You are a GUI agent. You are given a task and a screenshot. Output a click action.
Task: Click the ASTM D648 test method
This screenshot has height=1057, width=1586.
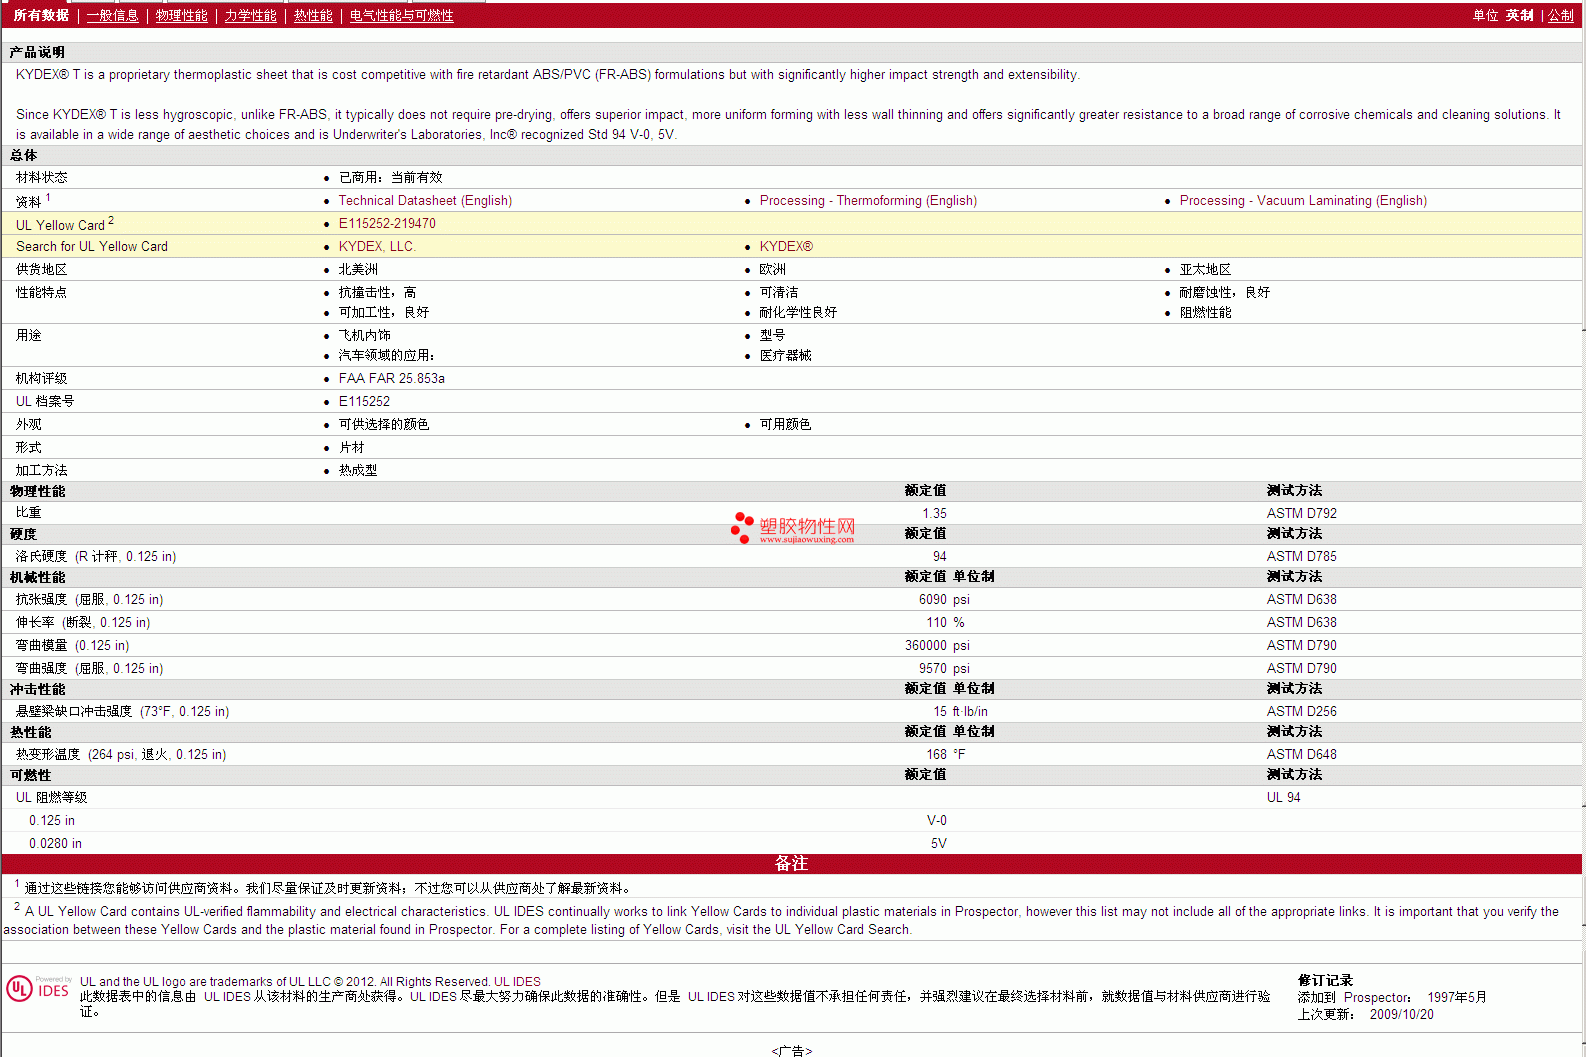pyautogui.click(x=1302, y=755)
